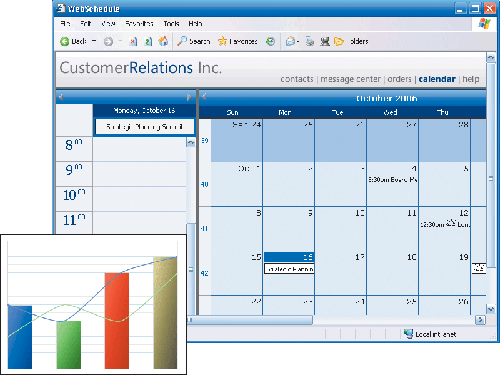This screenshot has width=500, height=375.
Task: Open the Back button dropdown arrow
Action: (94, 41)
